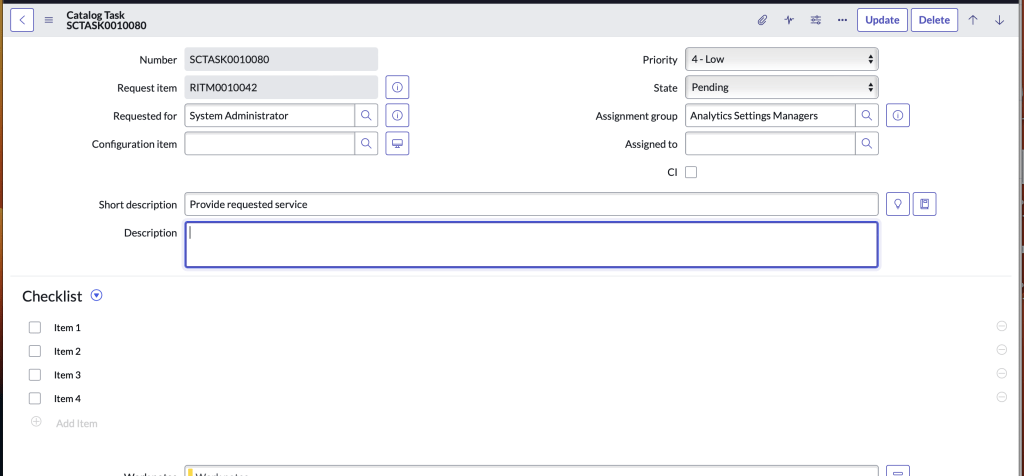Remove Item 2 using its minus icon
The width and height of the screenshot is (1024, 476).
tap(1001, 350)
